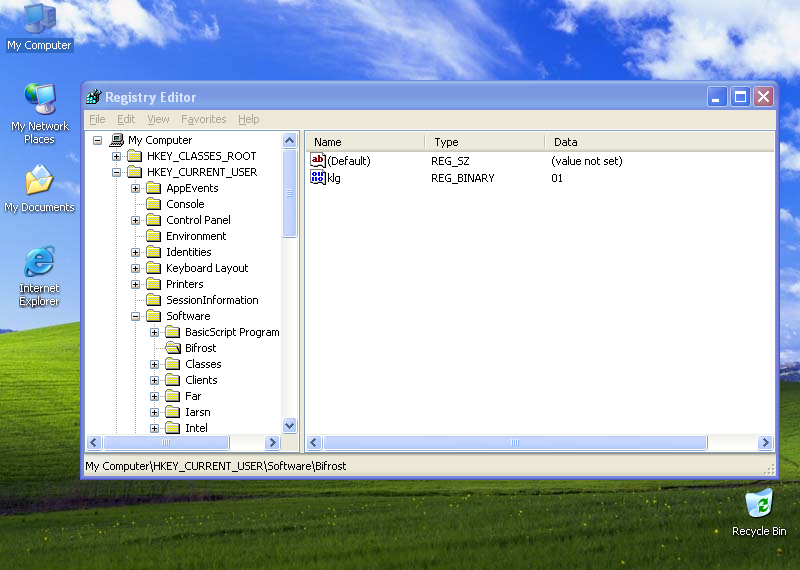The image size is (800, 570).
Task: Select the (Default) string value icon
Action: point(317,160)
